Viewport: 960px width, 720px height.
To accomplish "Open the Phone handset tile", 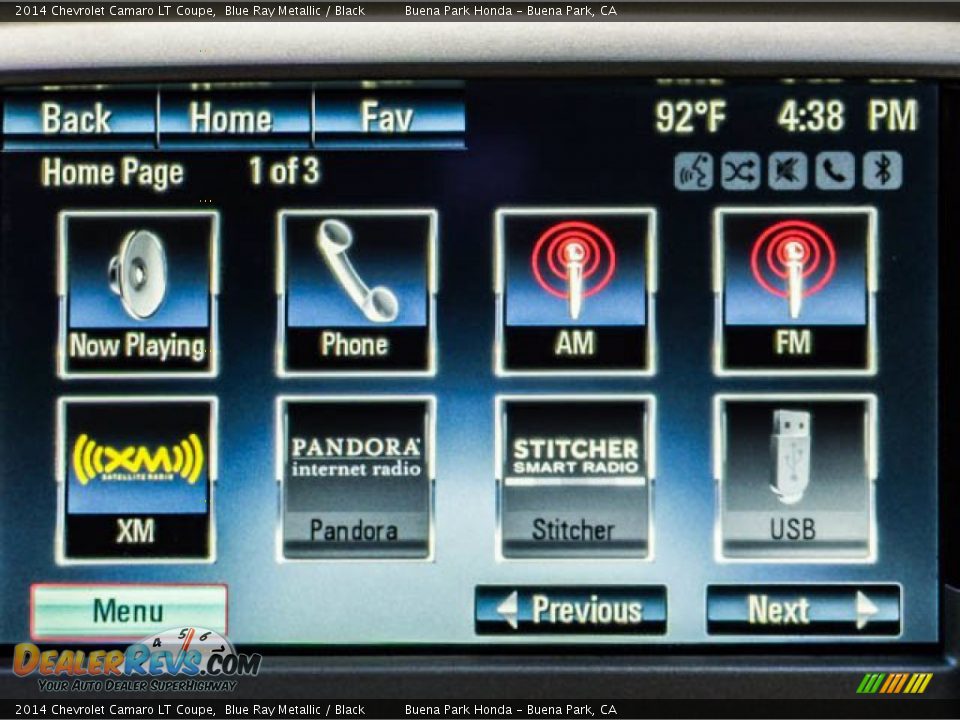I will click(x=356, y=293).
